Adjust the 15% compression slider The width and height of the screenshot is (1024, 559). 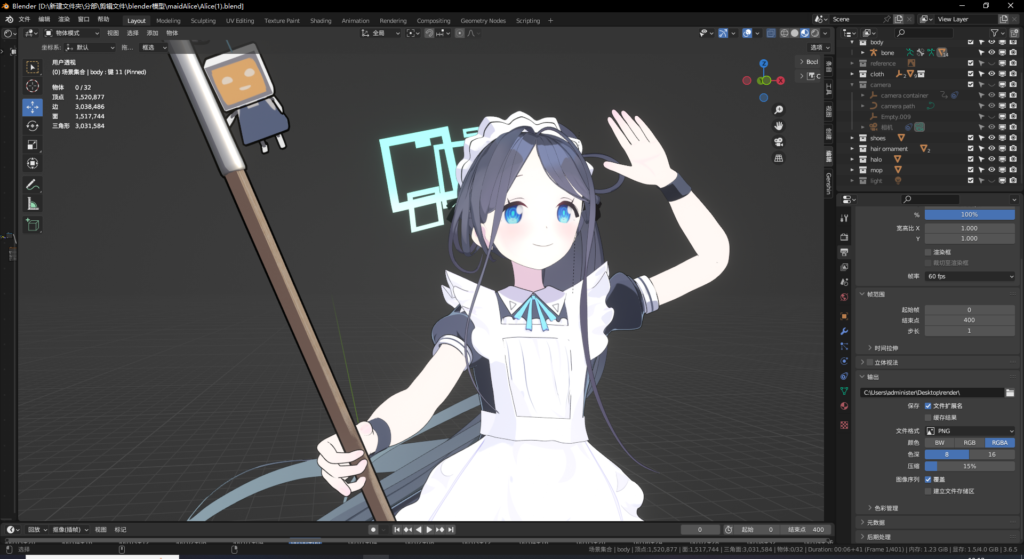pyautogui.click(x=970, y=466)
